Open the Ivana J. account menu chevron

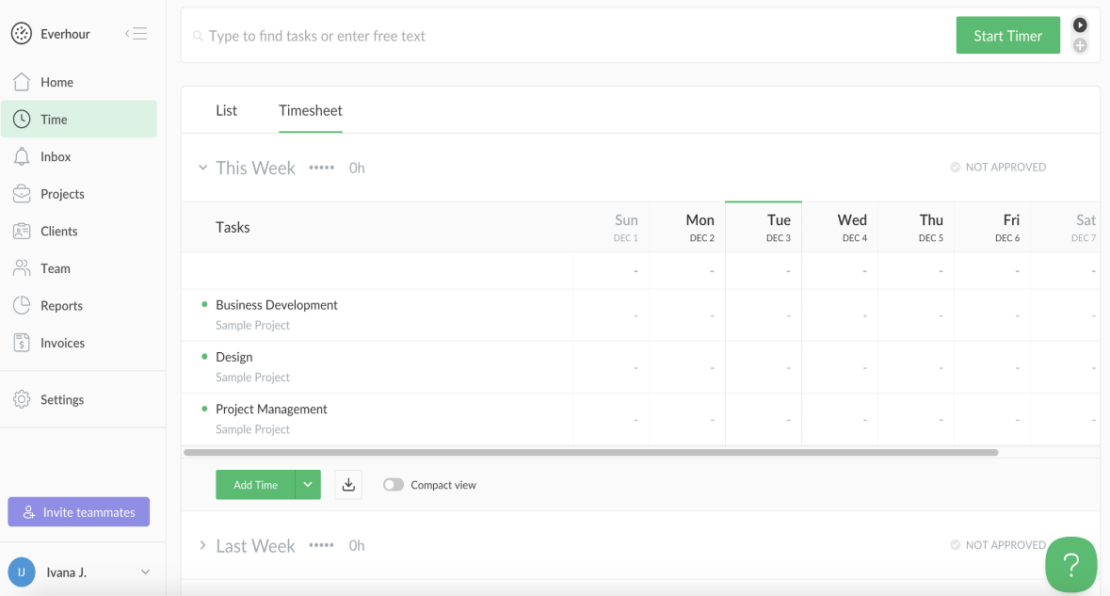[145, 572]
